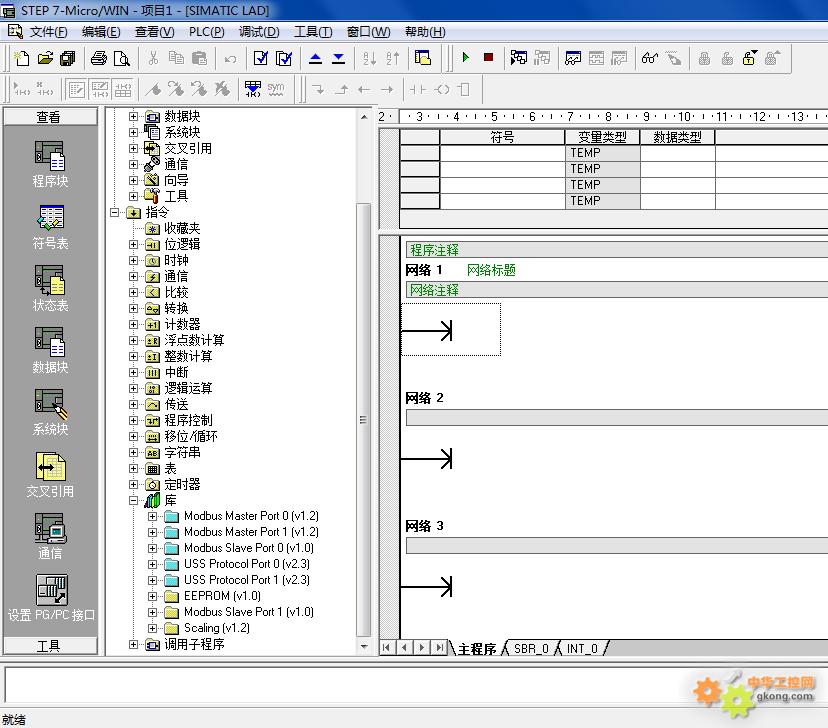Select the 程序控制 tree item
Image resolution: width=828 pixels, height=728 pixels.
click(x=189, y=421)
